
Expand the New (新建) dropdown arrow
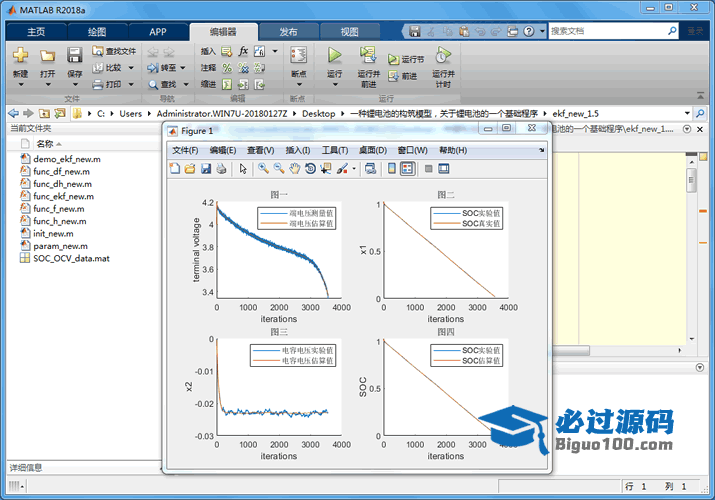point(20,86)
